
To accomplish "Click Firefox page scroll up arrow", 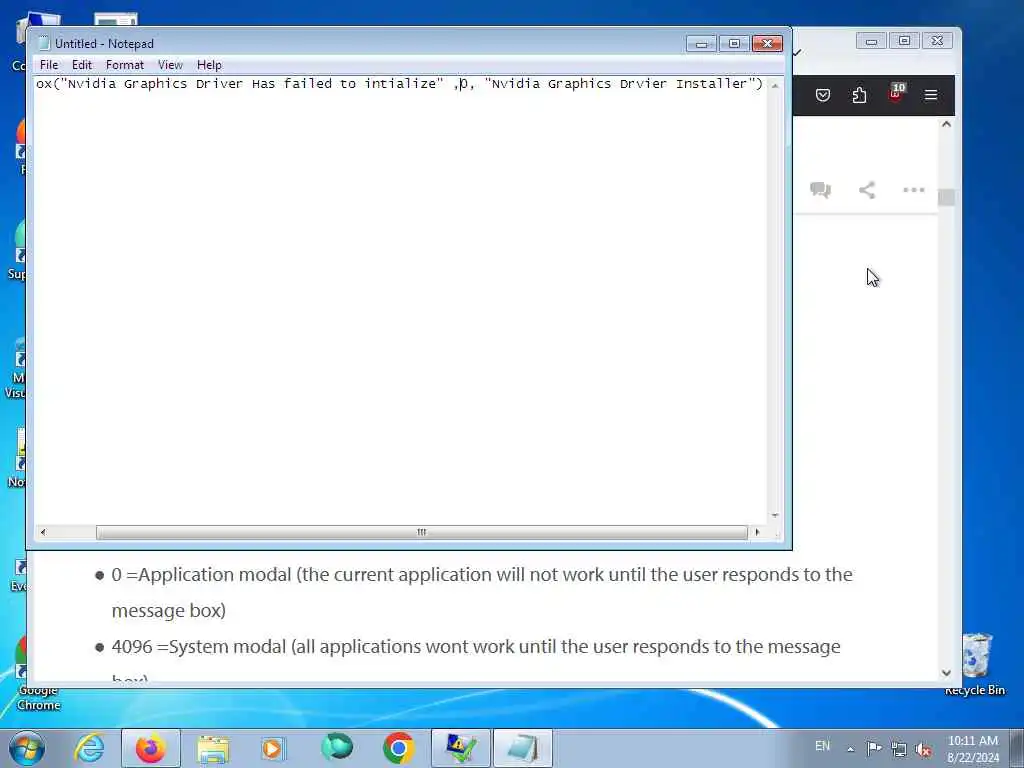I will (x=946, y=124).
